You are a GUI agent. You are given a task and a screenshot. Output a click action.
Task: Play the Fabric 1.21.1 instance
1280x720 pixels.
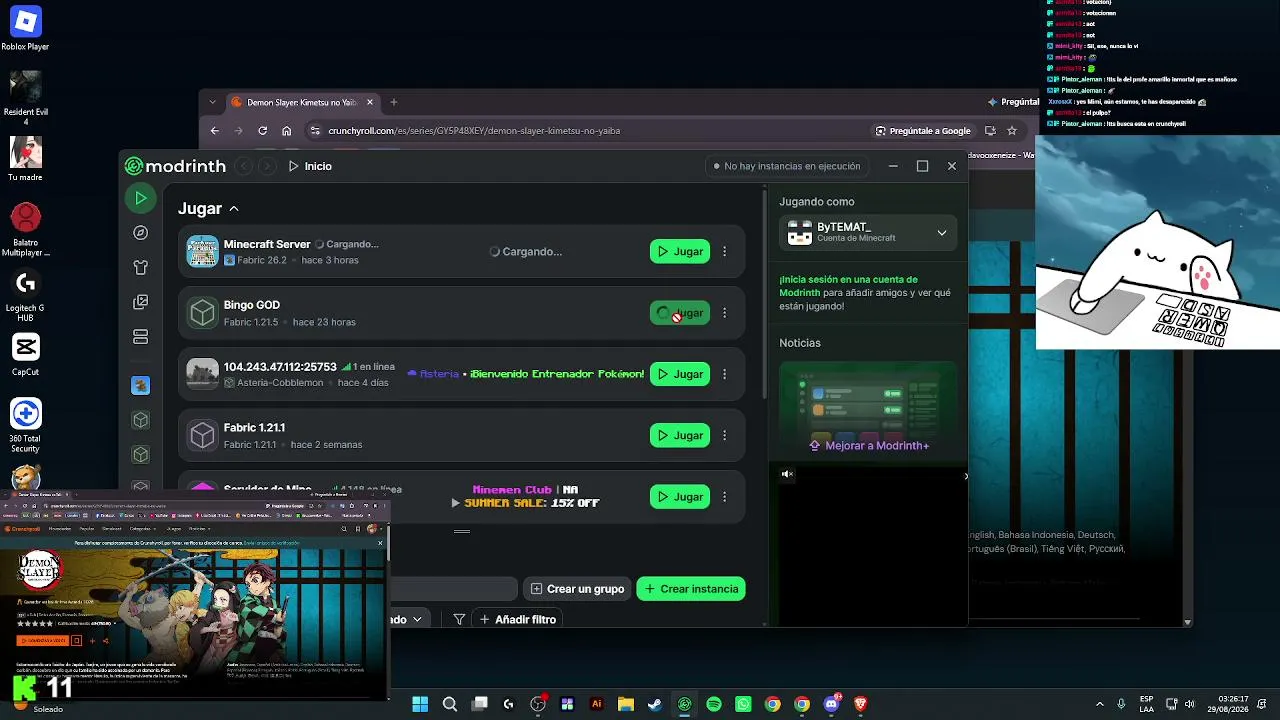(x=680, y=436)
